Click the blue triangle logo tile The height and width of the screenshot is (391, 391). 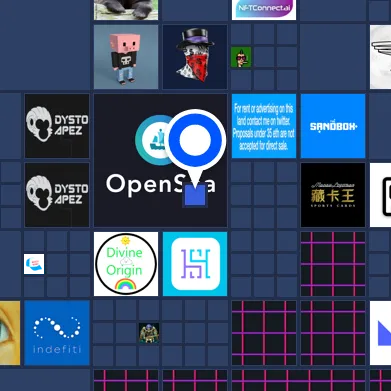click(380, 333)
